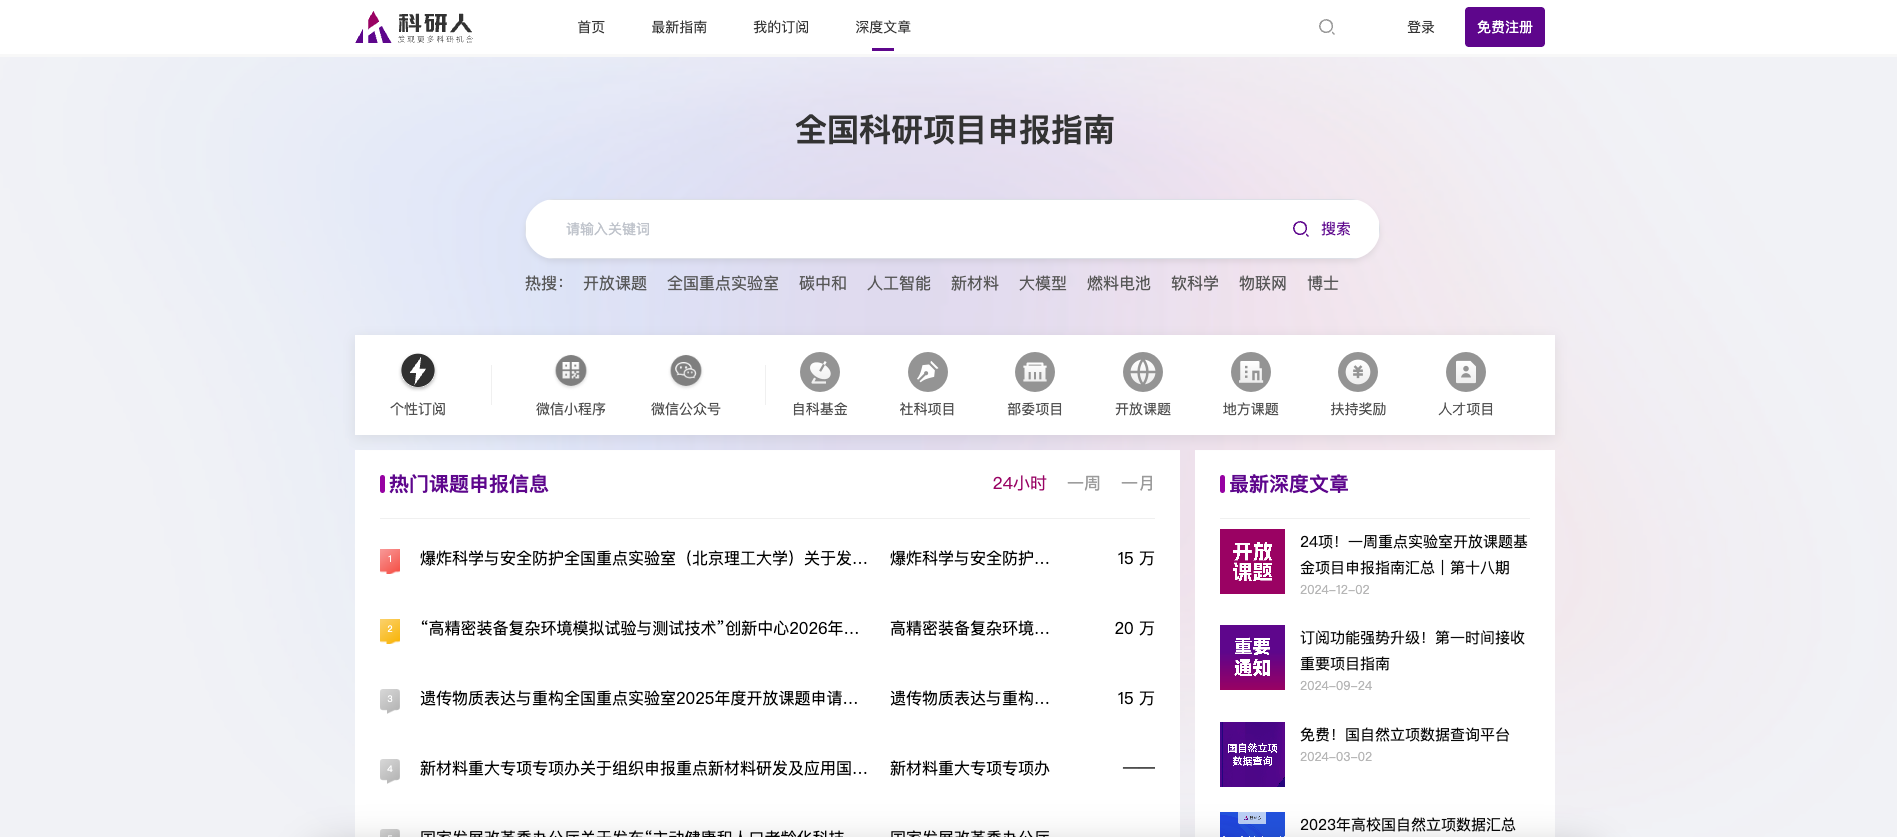
Task: Click rank 3 badge beside 遗传物质 entry
Action: pos(390,700)
